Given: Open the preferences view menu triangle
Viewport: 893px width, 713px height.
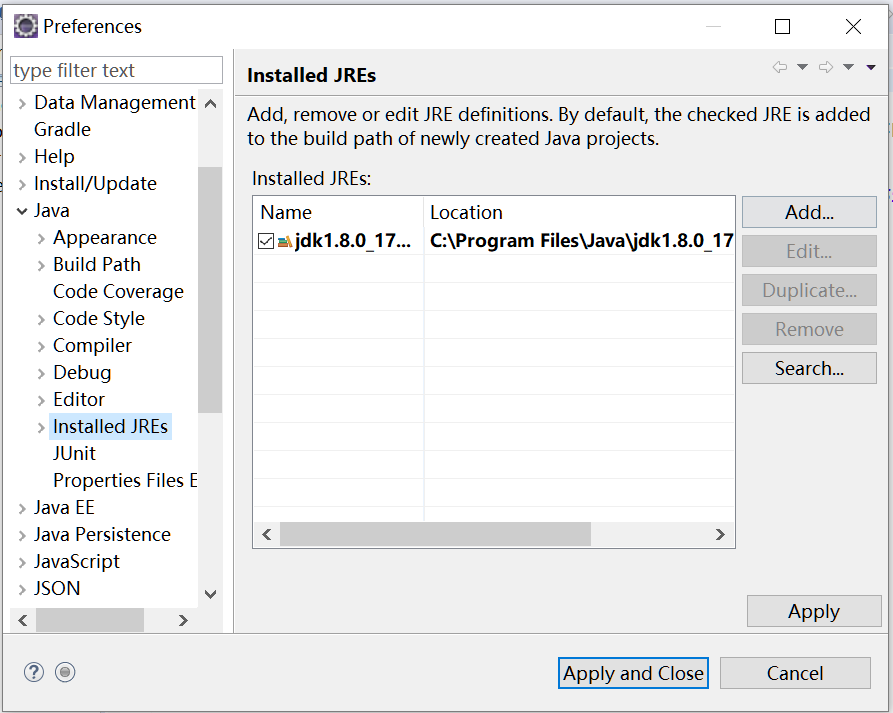Looking at the screenshot, I should [871, 67].
